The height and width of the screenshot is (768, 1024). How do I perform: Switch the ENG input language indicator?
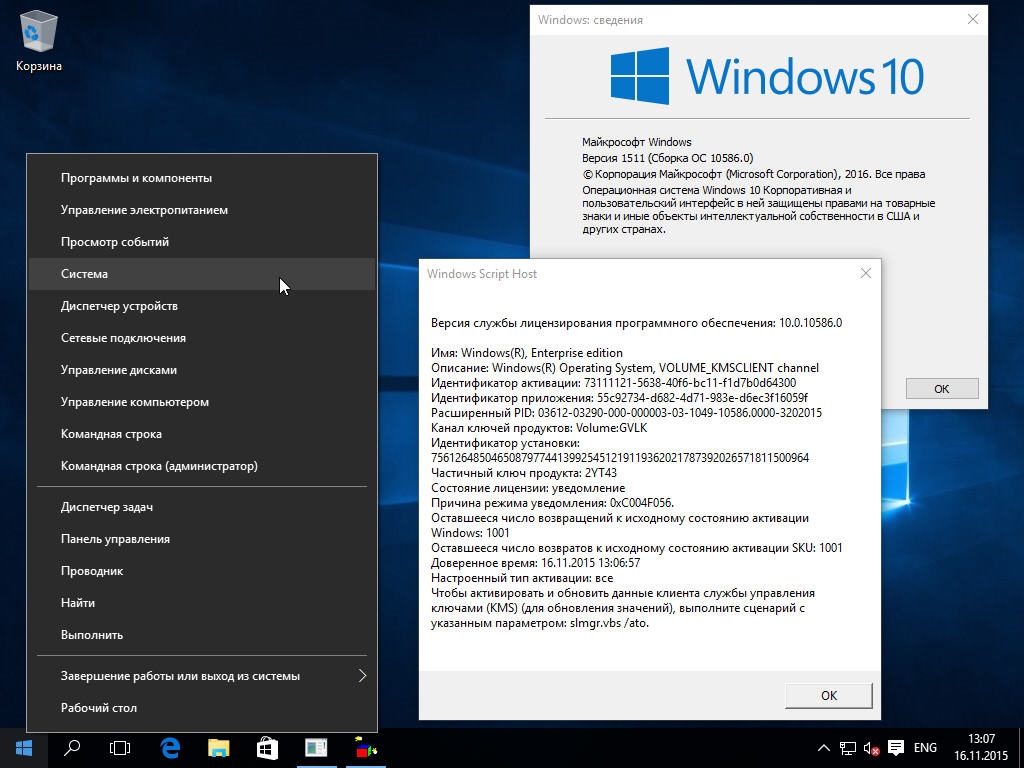coord(925,748)
